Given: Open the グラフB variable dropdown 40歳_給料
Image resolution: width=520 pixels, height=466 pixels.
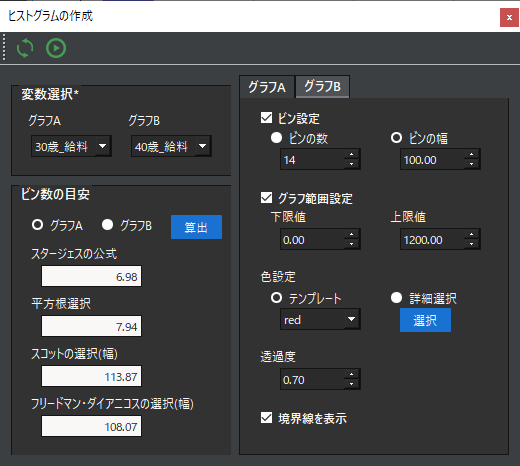Looking at the screenshot, I should pyautogui.click(x=171, y=146).
